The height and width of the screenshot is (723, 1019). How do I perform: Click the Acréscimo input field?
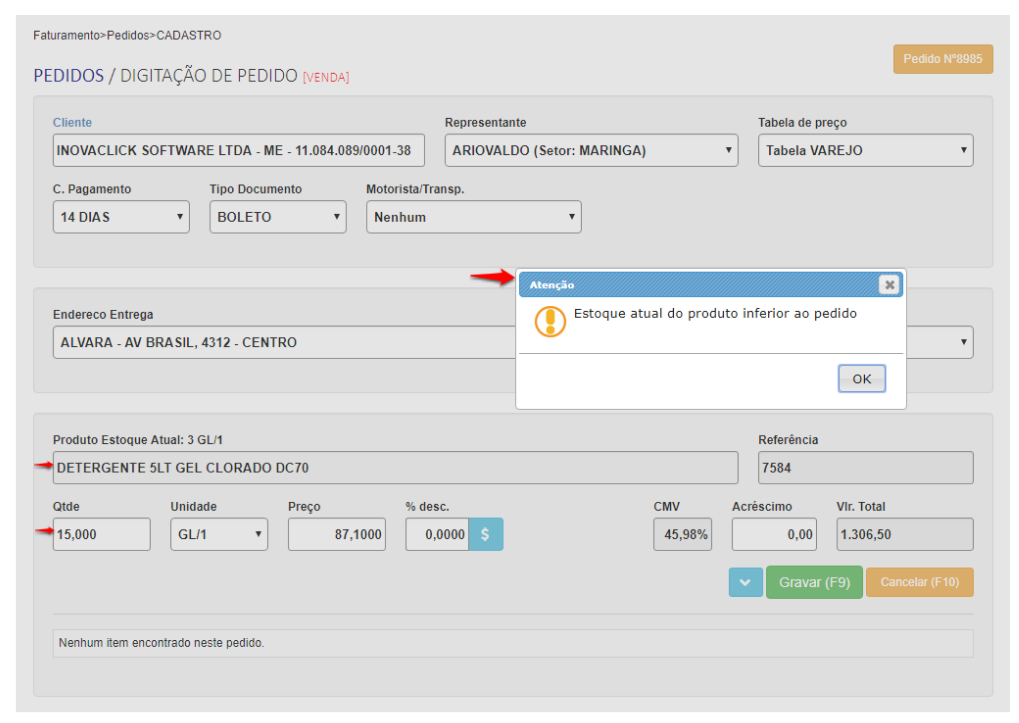[x=774, y=535]
